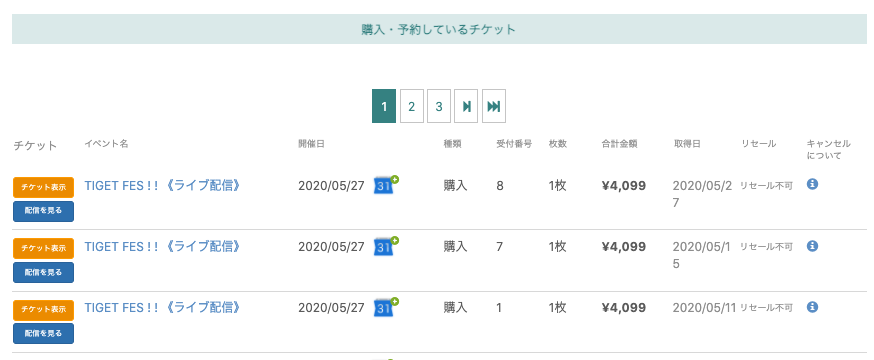Click ¥4,099 in reception number 8 row
This screenshot has height=360, width=874.
[x=624, y=186]
